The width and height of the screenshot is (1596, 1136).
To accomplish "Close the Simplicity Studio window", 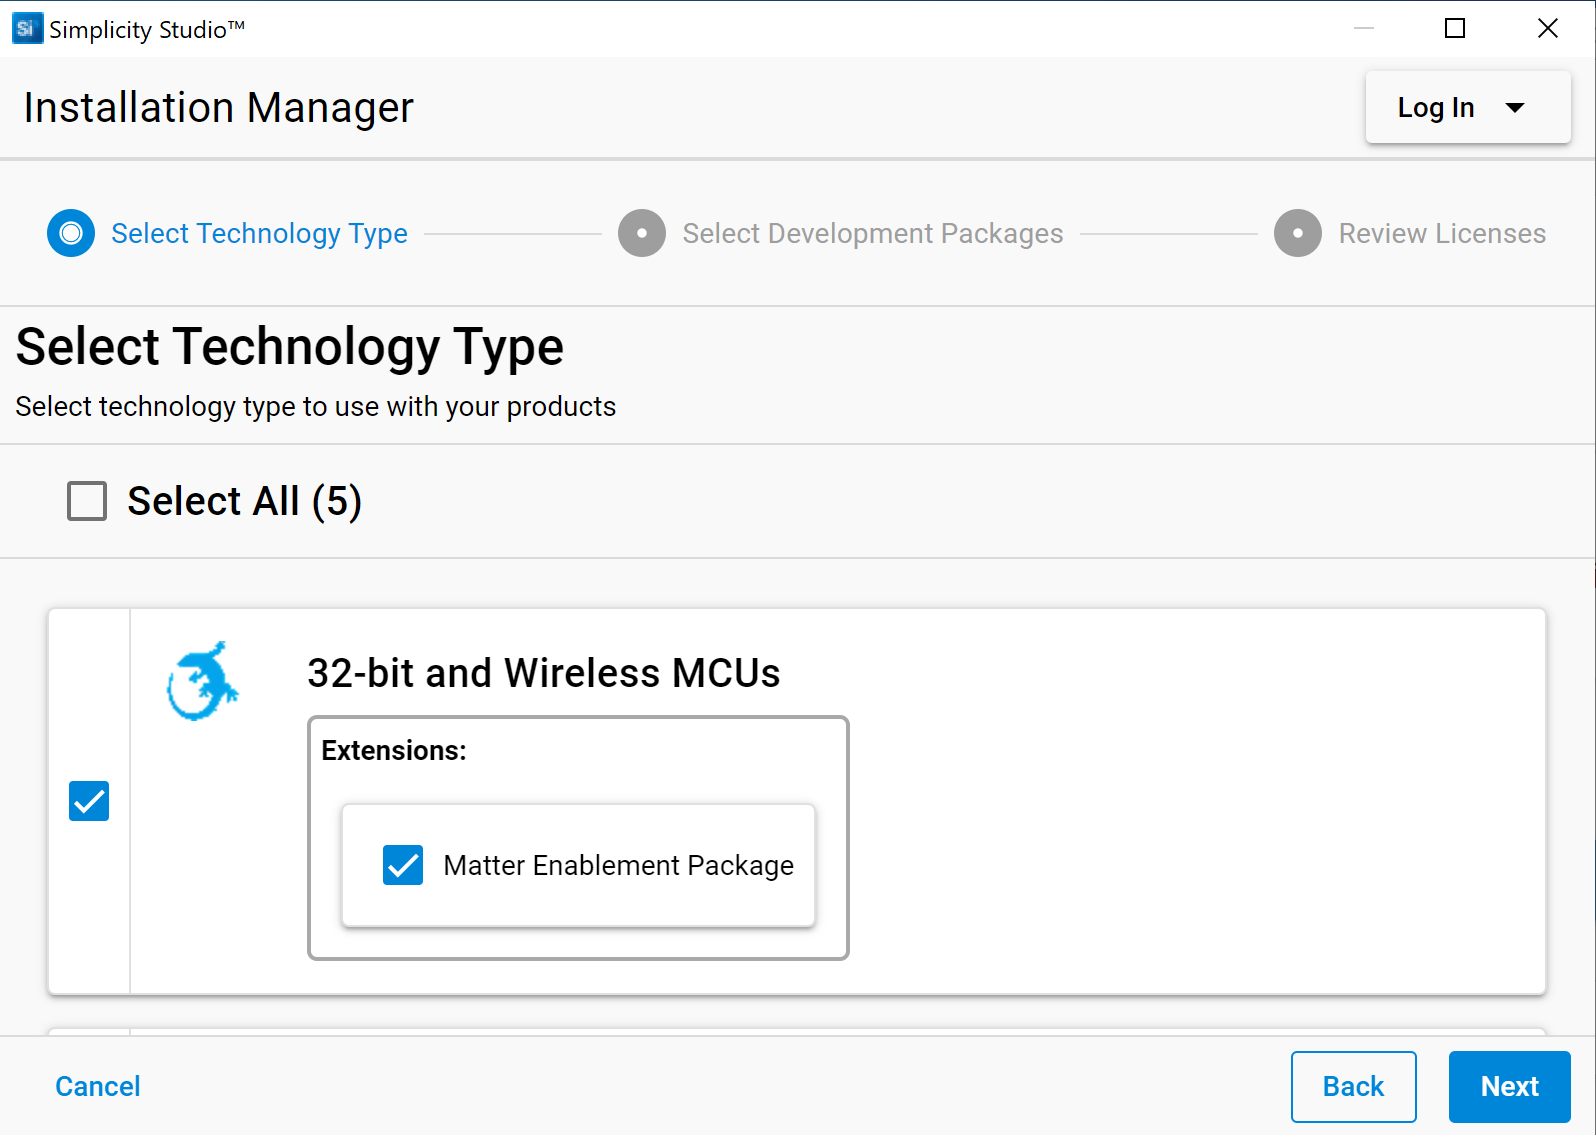I will pyautogui.click(x=1548, y=28).
